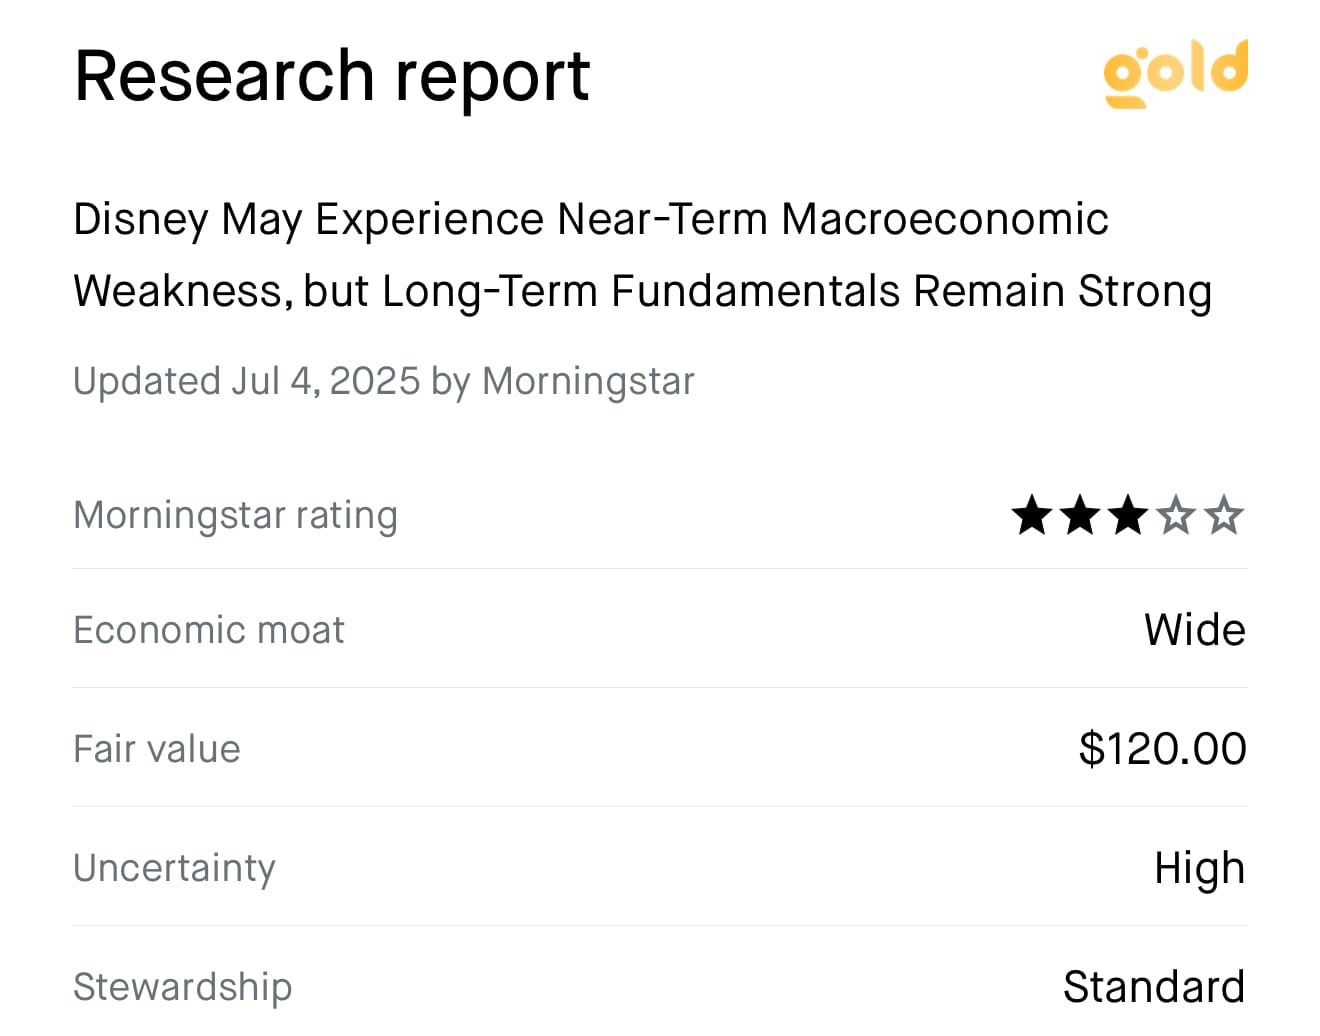Click the Robinhood Gold logo

tap(1175, 73)
